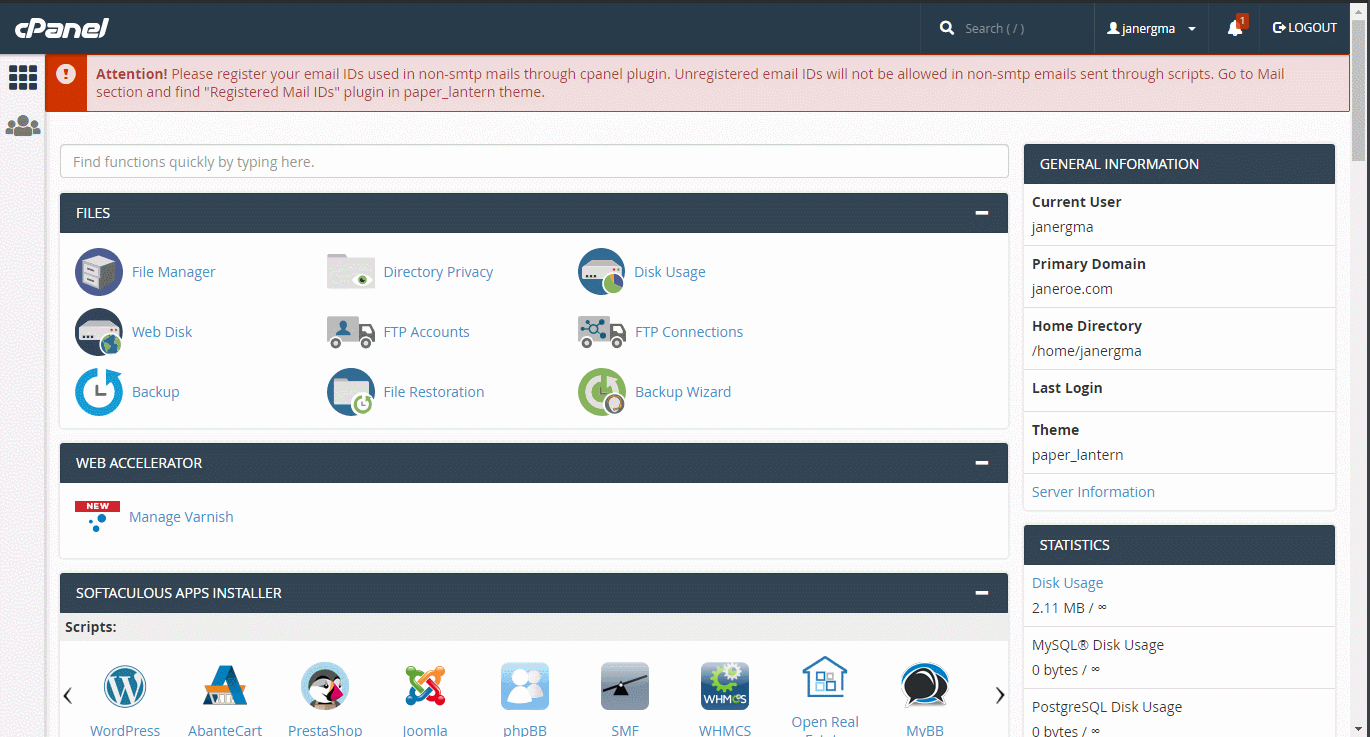The image size is (1370, 737).
Task: Open the Directory Privacy link
Action: [438, 272]
